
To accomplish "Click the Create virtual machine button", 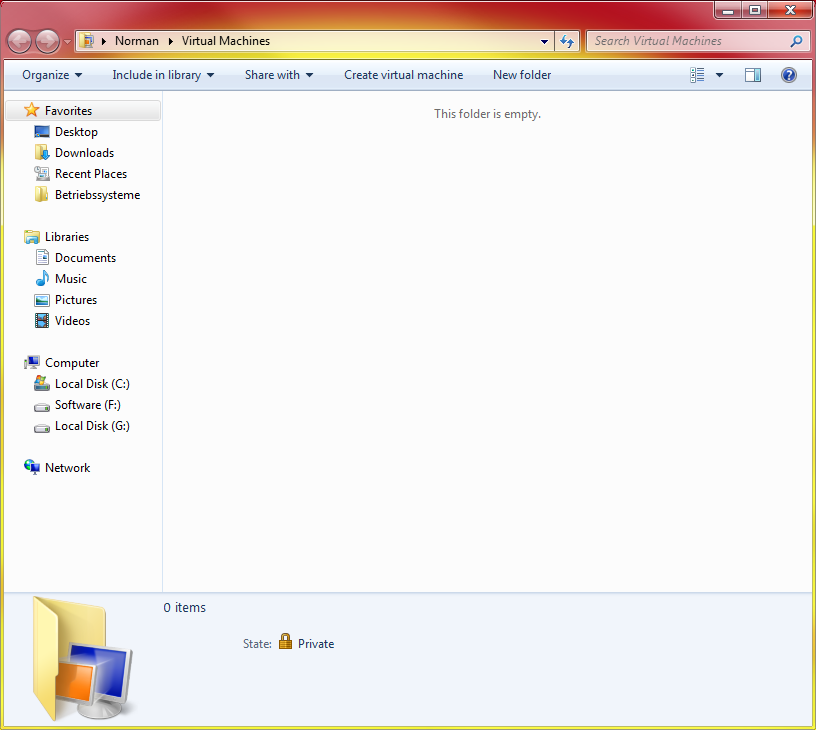I will click(403, 75).
